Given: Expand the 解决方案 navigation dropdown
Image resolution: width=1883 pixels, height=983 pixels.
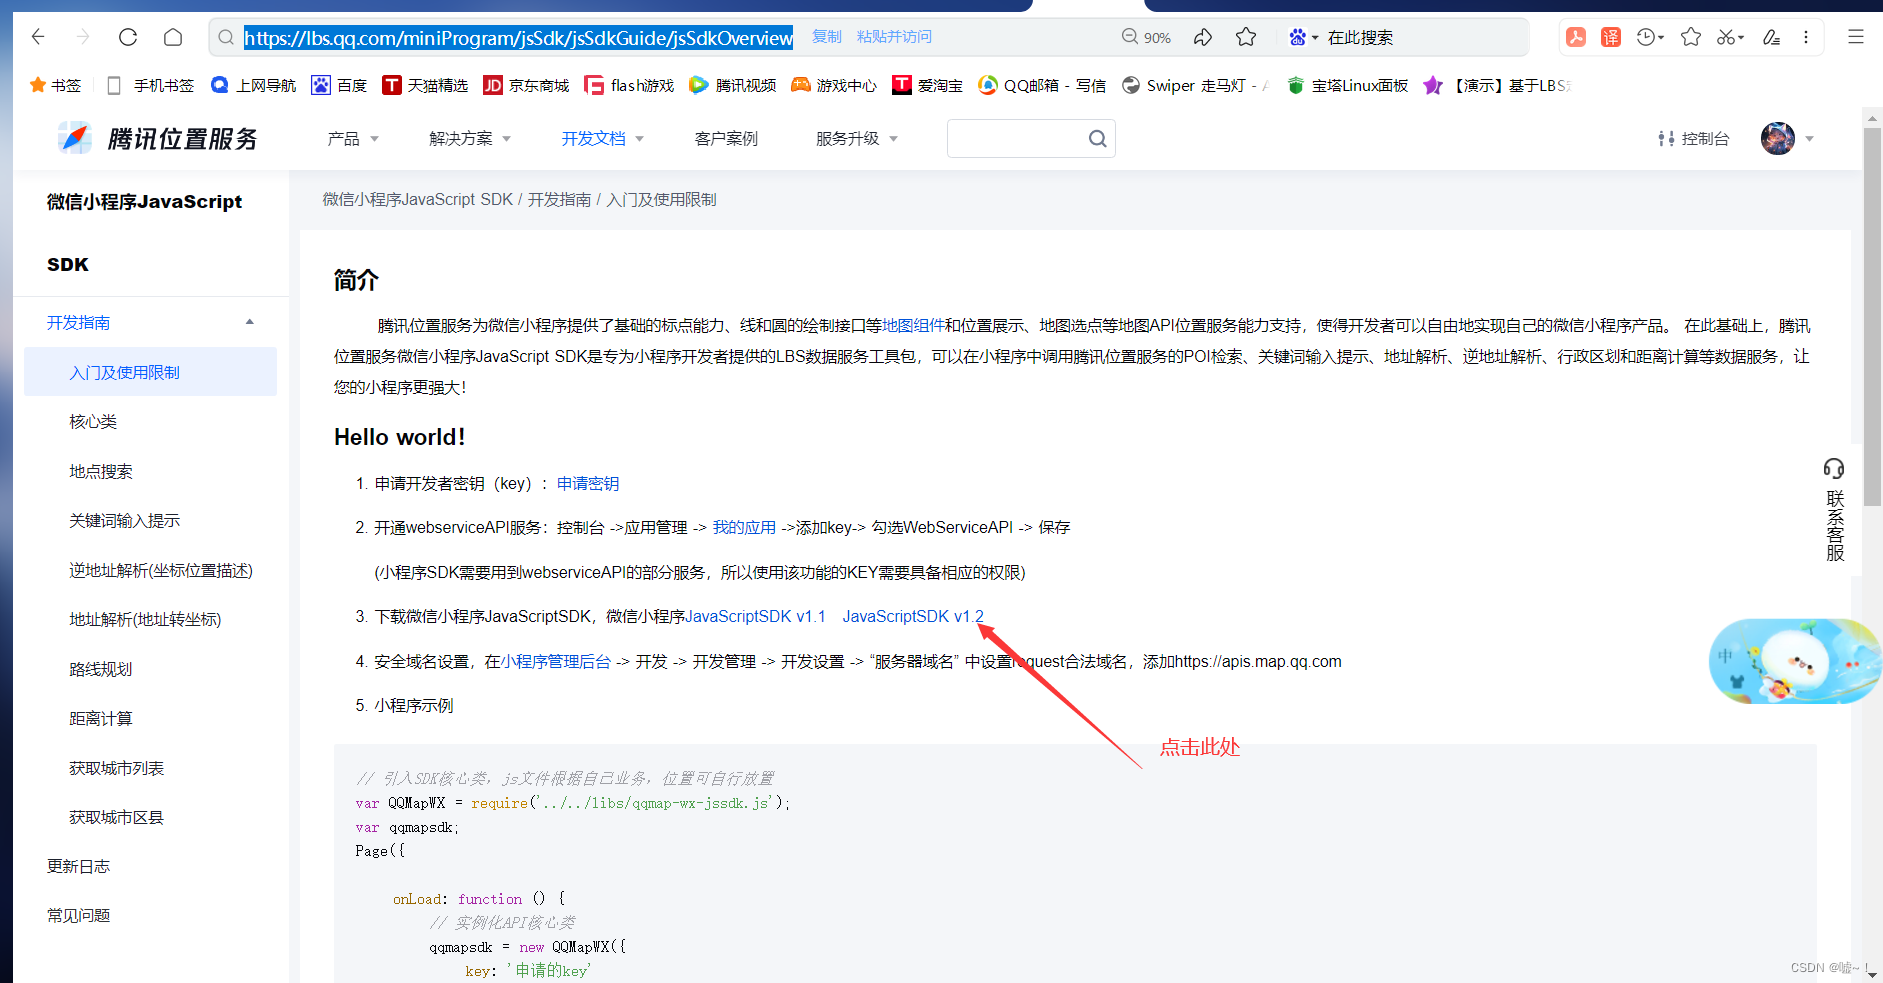Looking at the screenshot, I should coord(470,138).
